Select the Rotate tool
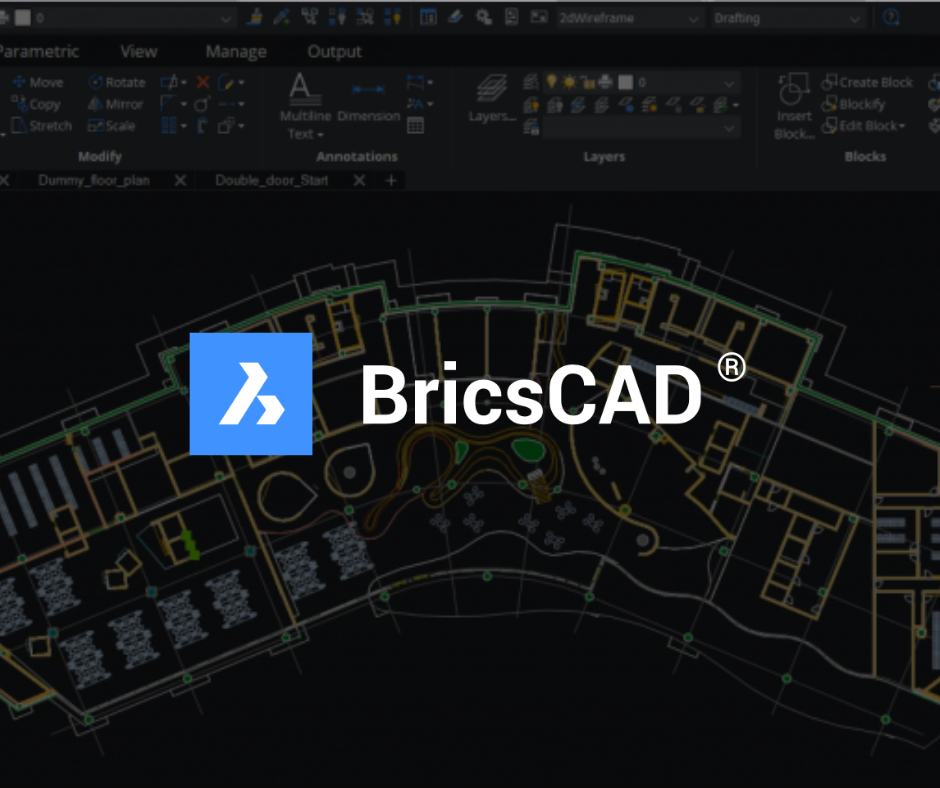 pyautogui.click(x=116, y=83)
